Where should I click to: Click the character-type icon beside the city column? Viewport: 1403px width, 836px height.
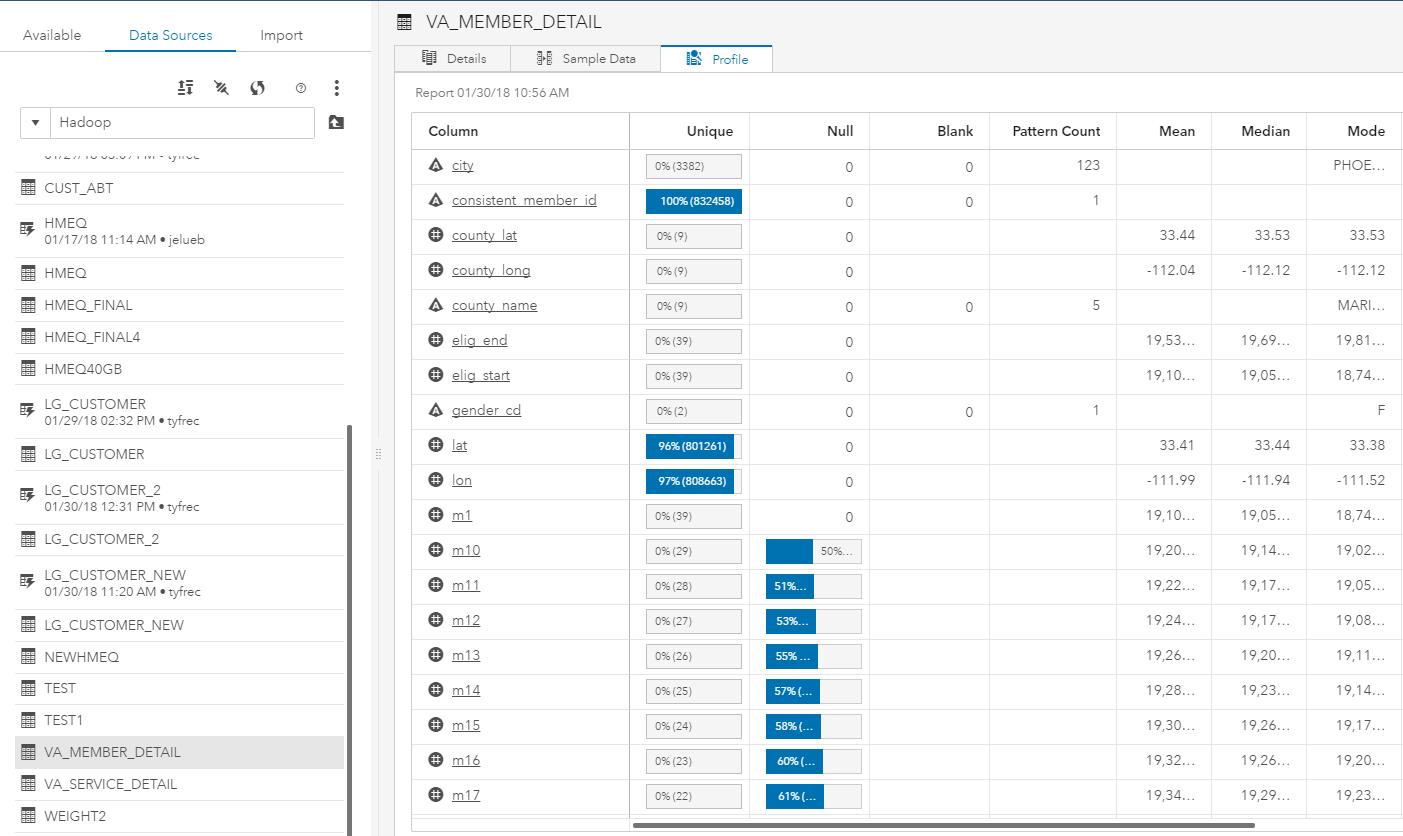point(433,165)
